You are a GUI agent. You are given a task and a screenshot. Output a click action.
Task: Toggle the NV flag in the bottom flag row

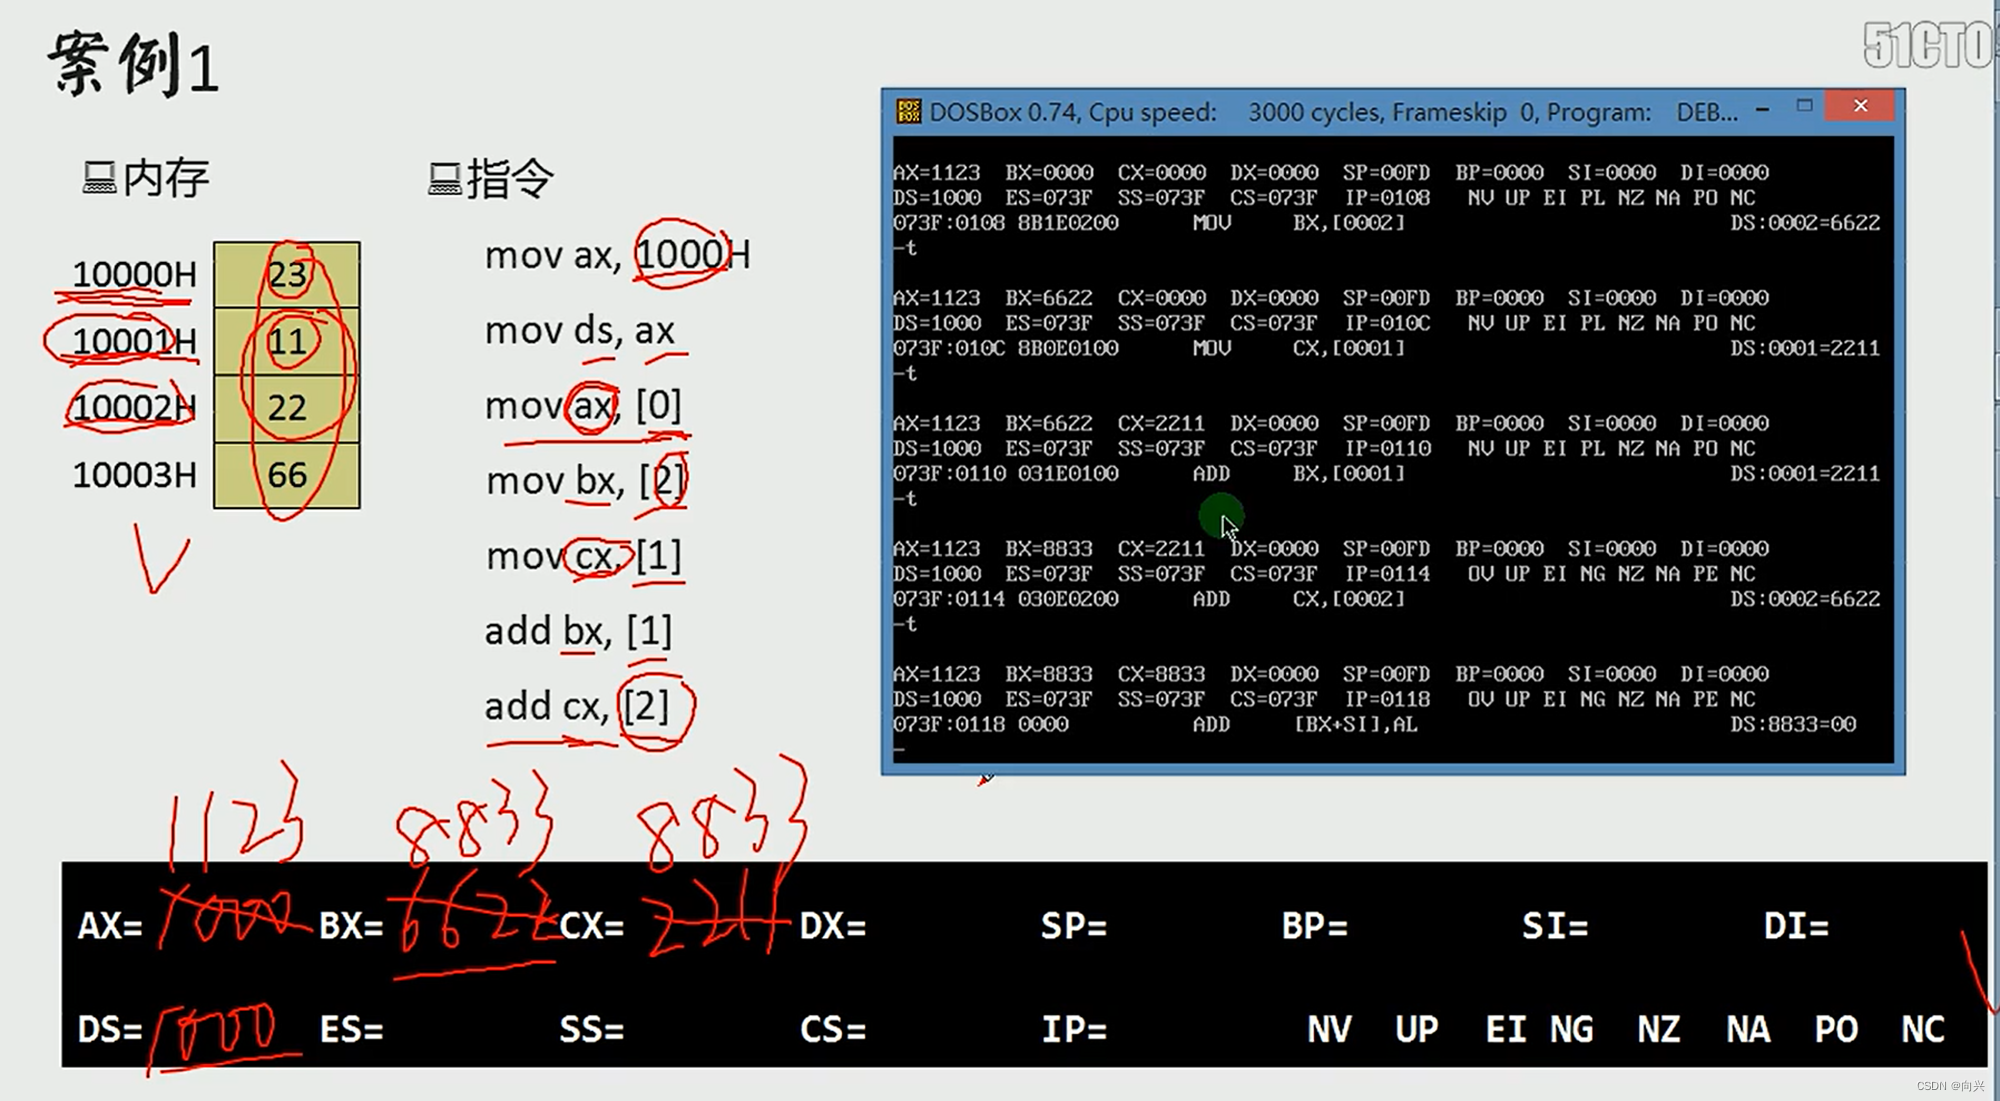[x=1328, y=1029]
